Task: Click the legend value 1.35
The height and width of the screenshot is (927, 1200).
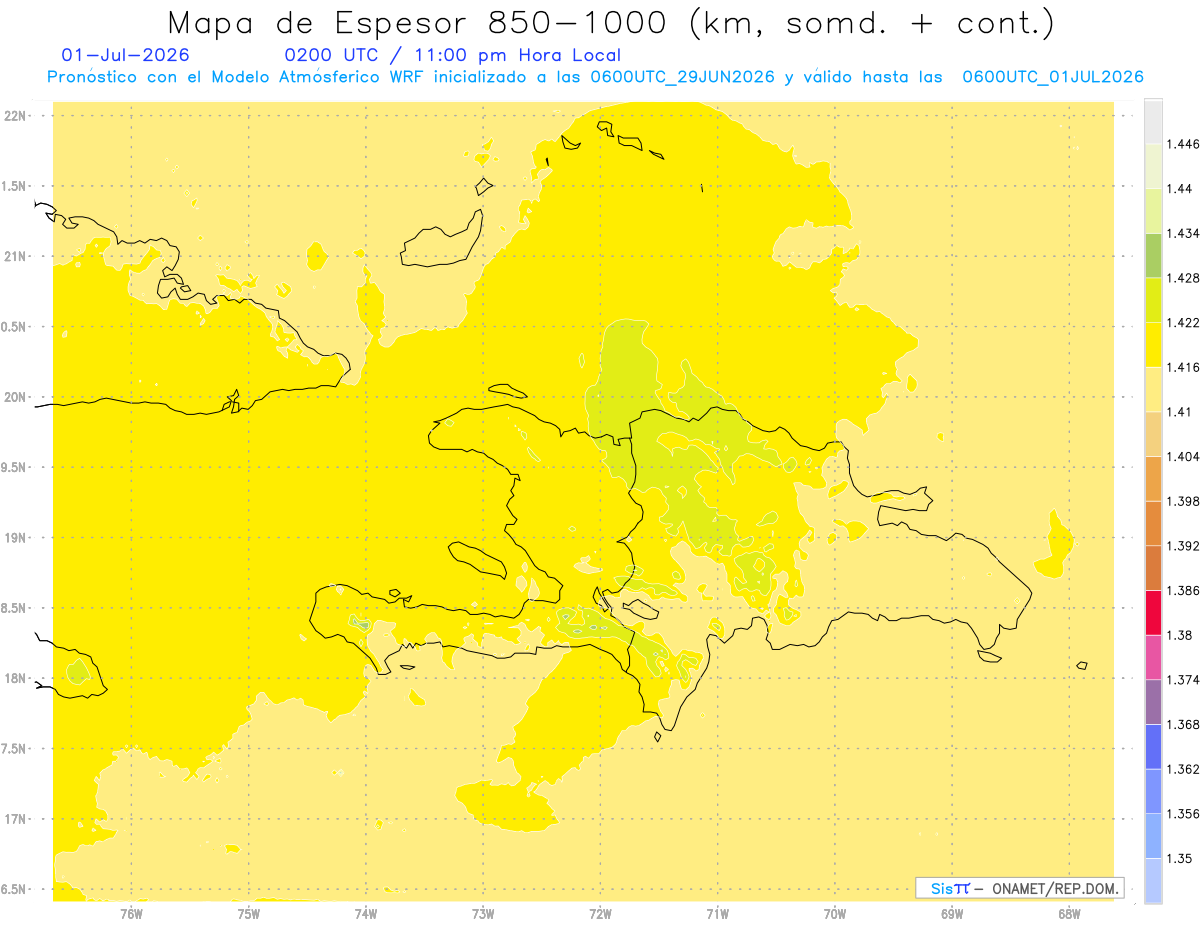Action: [x=1180, y=858]
